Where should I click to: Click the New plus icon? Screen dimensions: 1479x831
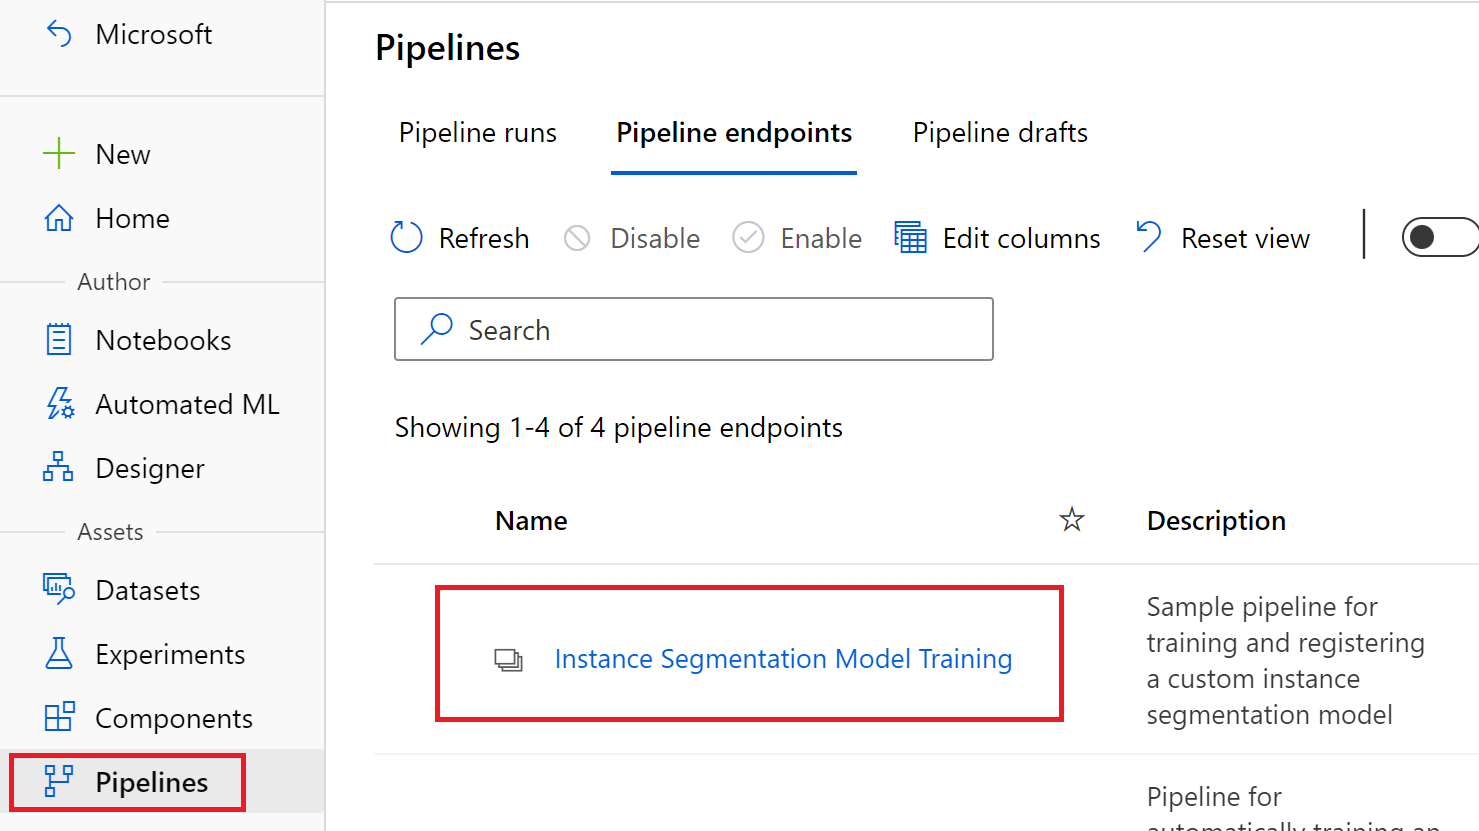click(59, 154)
